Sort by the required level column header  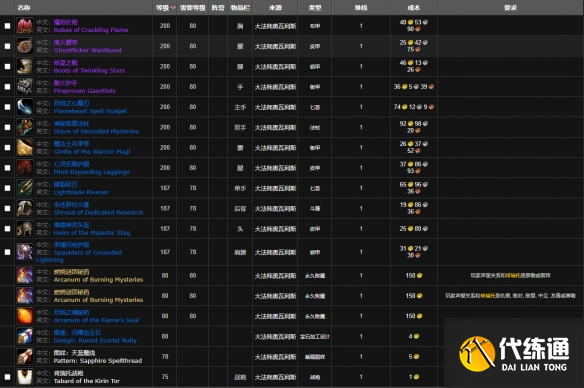click(x=193, y=8)
